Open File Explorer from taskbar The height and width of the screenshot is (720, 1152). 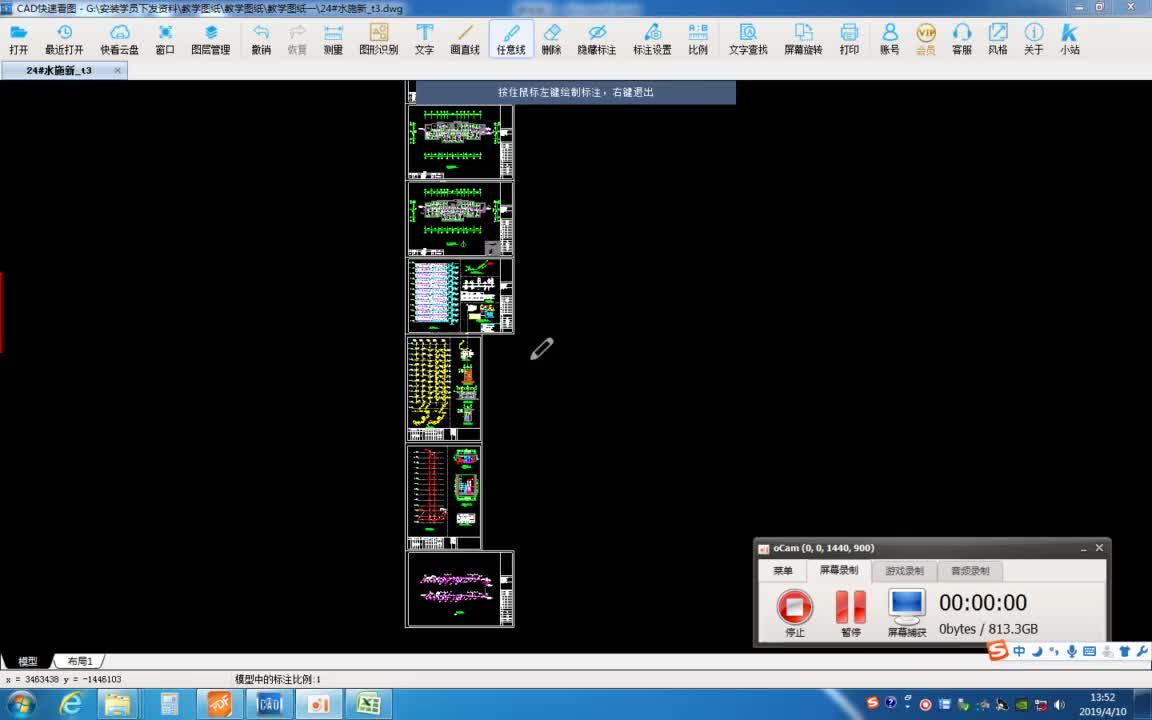click(118, 705)
